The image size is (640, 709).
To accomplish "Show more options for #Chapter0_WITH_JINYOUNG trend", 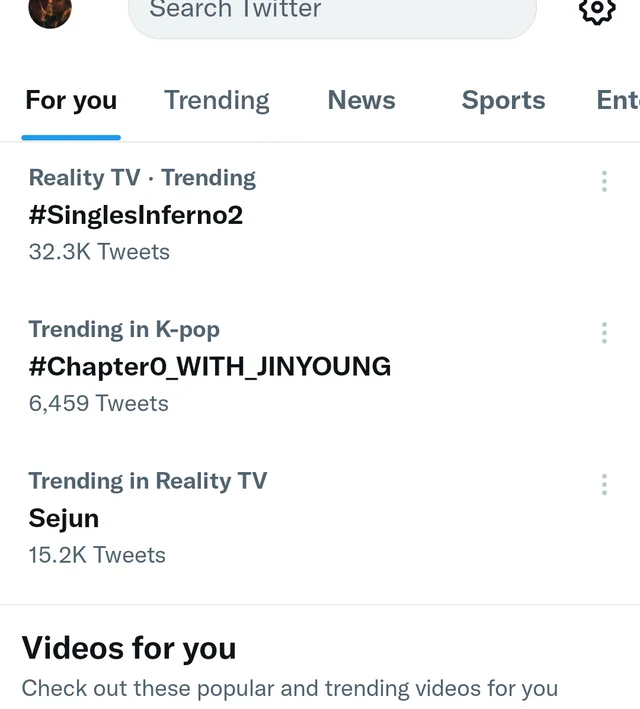I will (x=604, y=333).
